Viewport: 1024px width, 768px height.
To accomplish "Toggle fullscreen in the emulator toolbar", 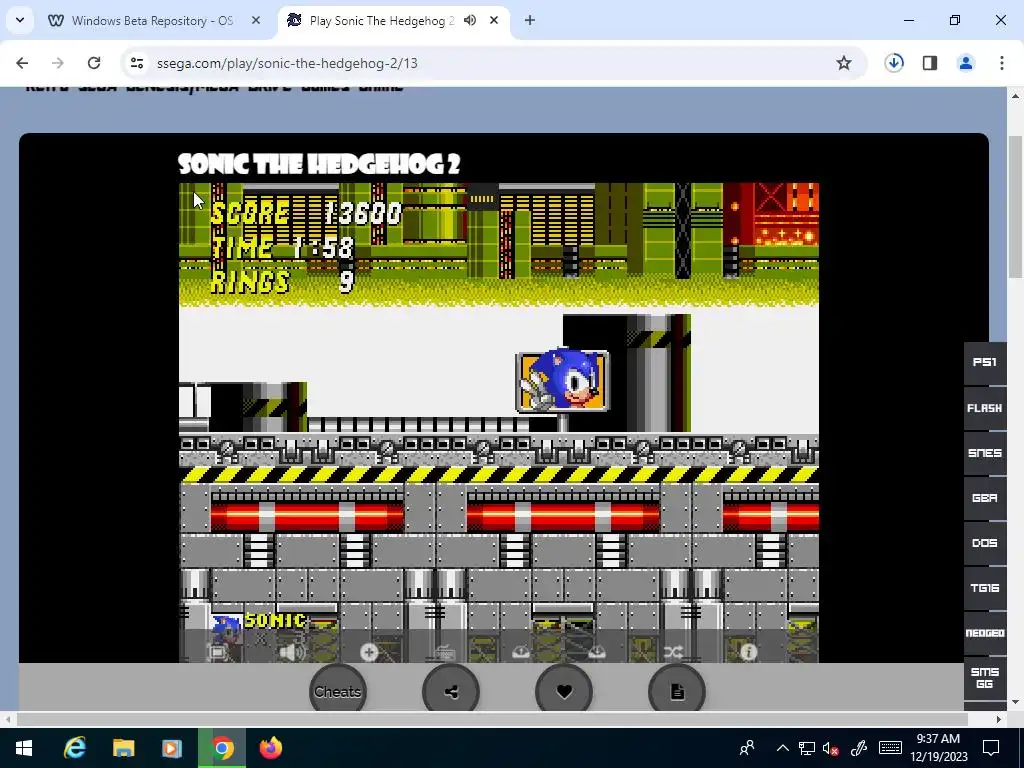I will click(x=217, y=652).
